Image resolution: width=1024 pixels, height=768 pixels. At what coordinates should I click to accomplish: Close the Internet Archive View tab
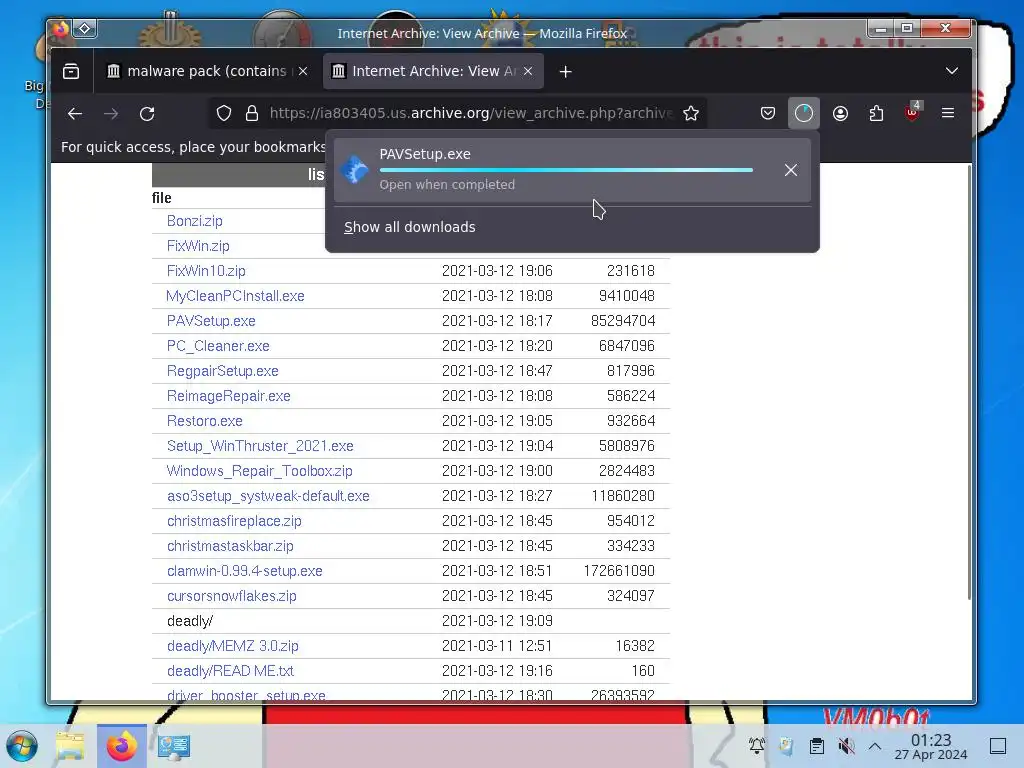(x=528, y=71)
